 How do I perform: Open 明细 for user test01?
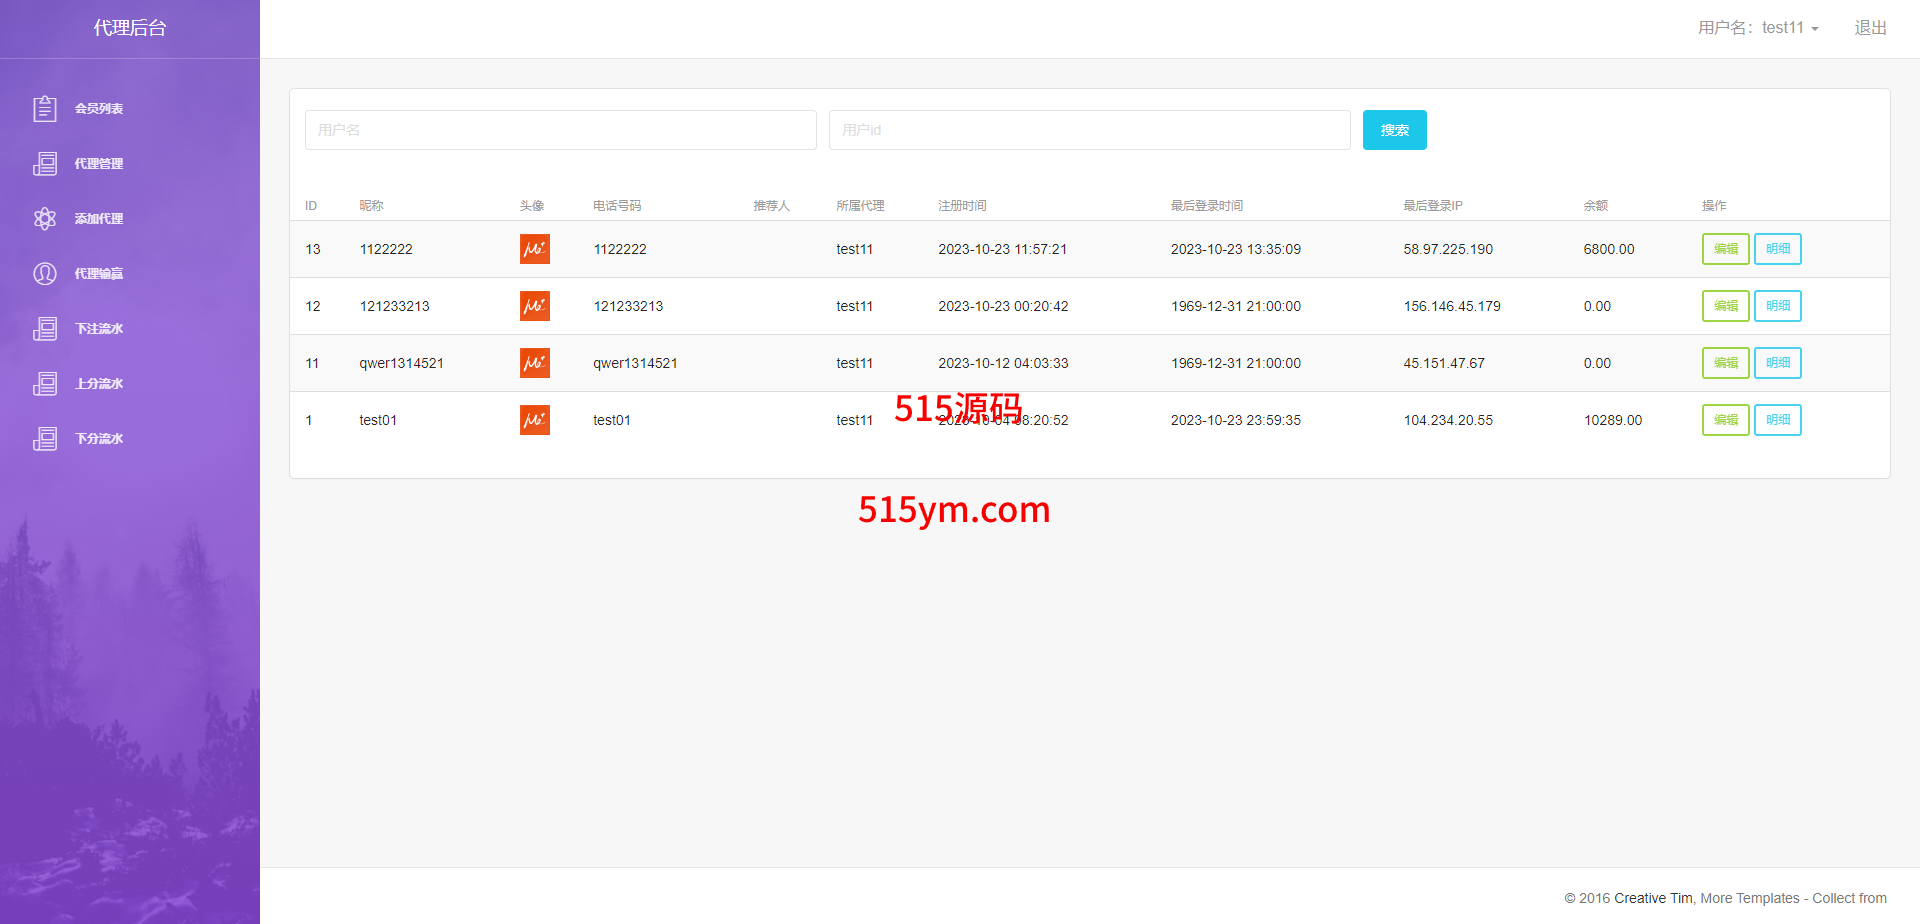tap(1777, 420)
